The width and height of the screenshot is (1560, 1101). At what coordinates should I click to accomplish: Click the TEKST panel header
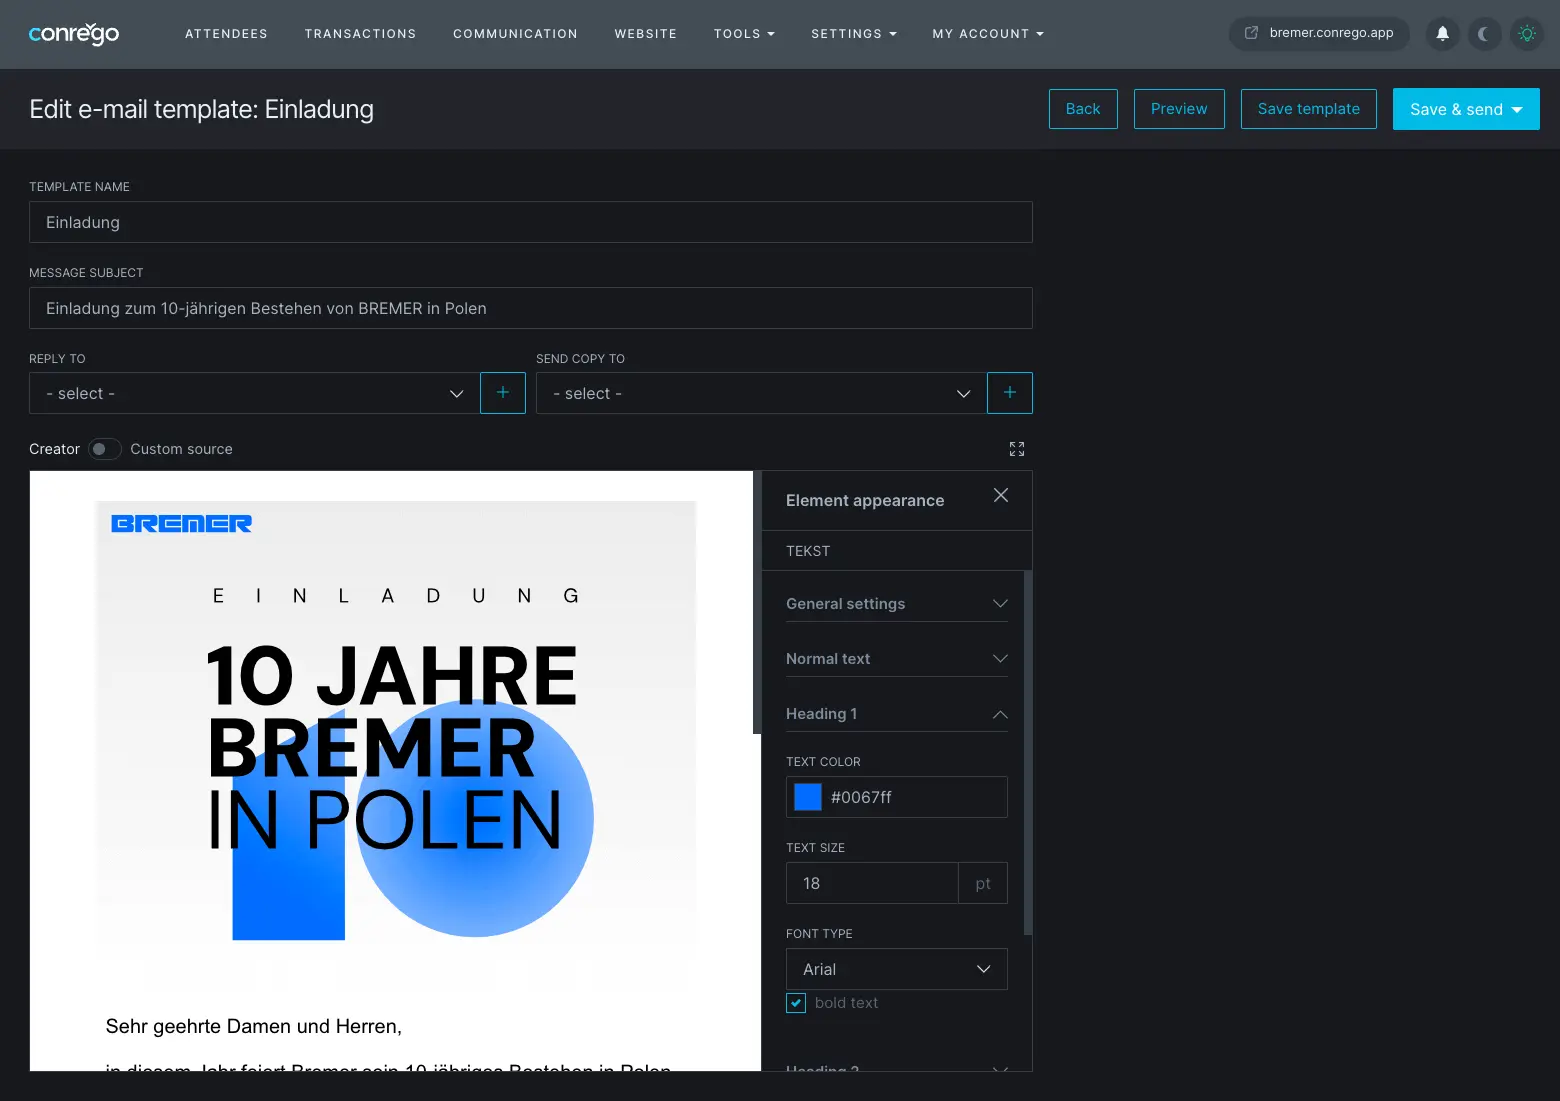(897, 551)
